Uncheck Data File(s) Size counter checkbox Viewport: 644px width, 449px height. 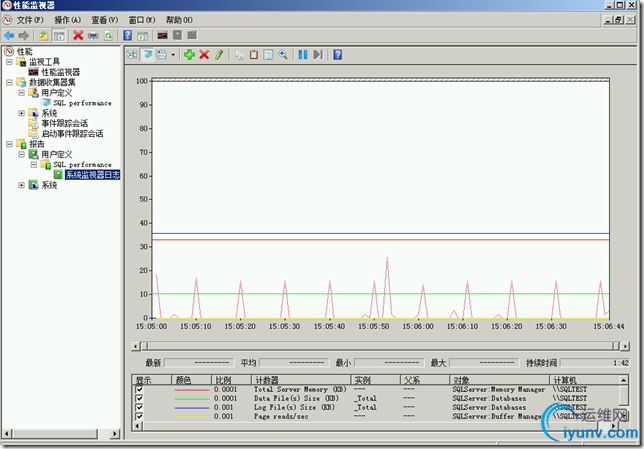point(139,398)
